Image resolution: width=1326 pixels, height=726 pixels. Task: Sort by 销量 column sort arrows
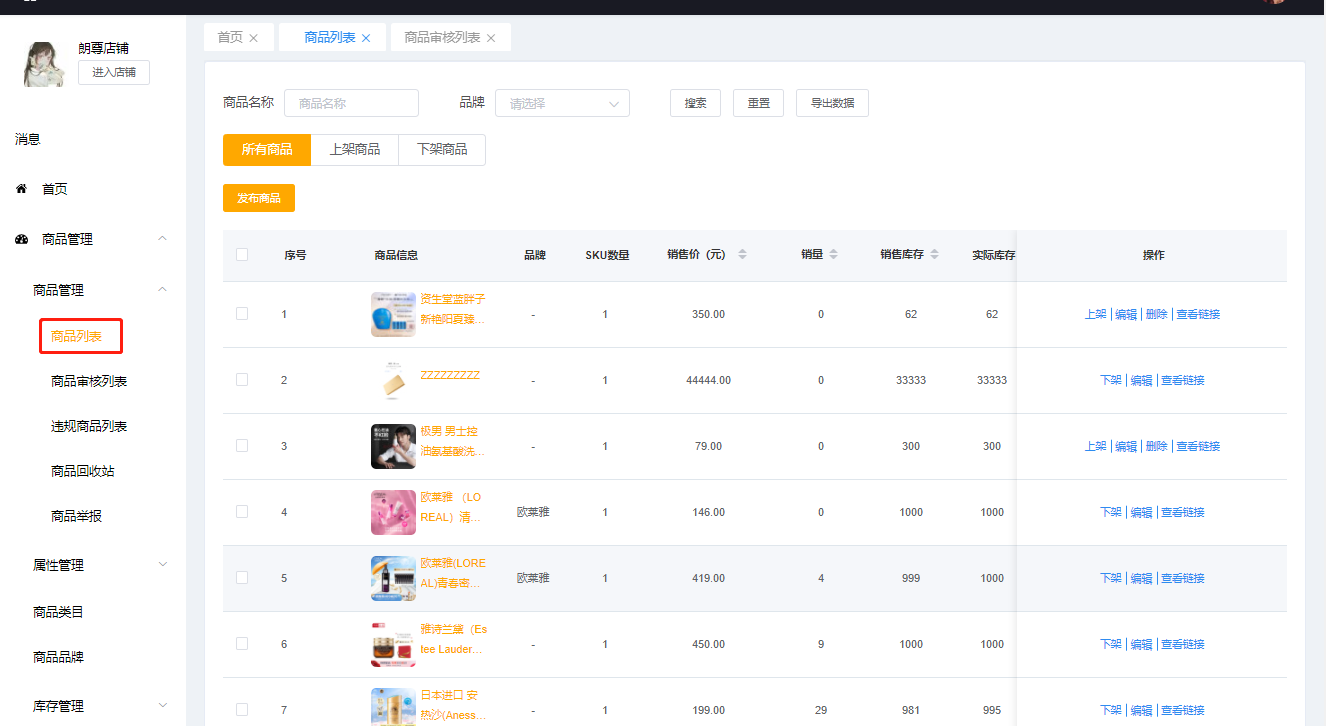834,255
